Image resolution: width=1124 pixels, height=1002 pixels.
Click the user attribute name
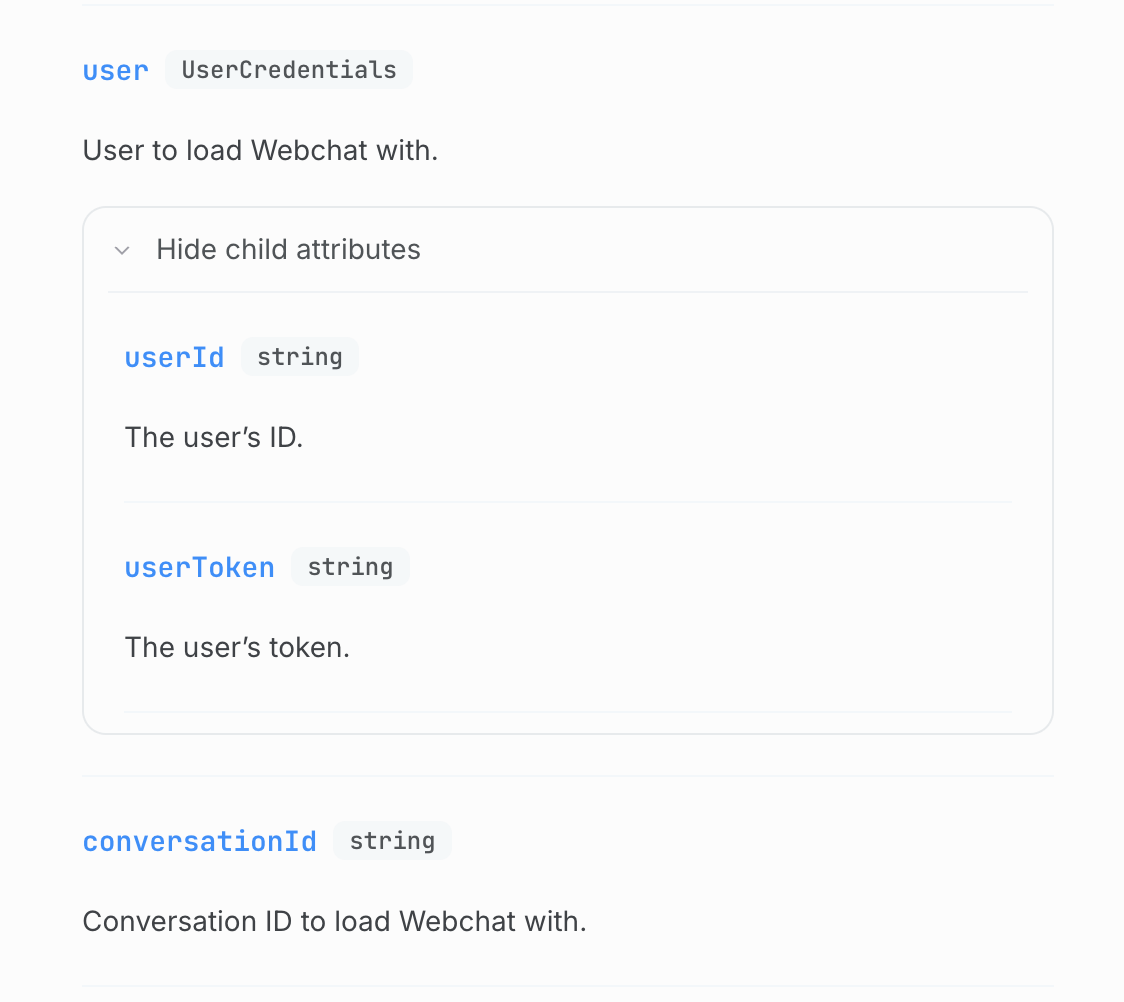[116, 71]
